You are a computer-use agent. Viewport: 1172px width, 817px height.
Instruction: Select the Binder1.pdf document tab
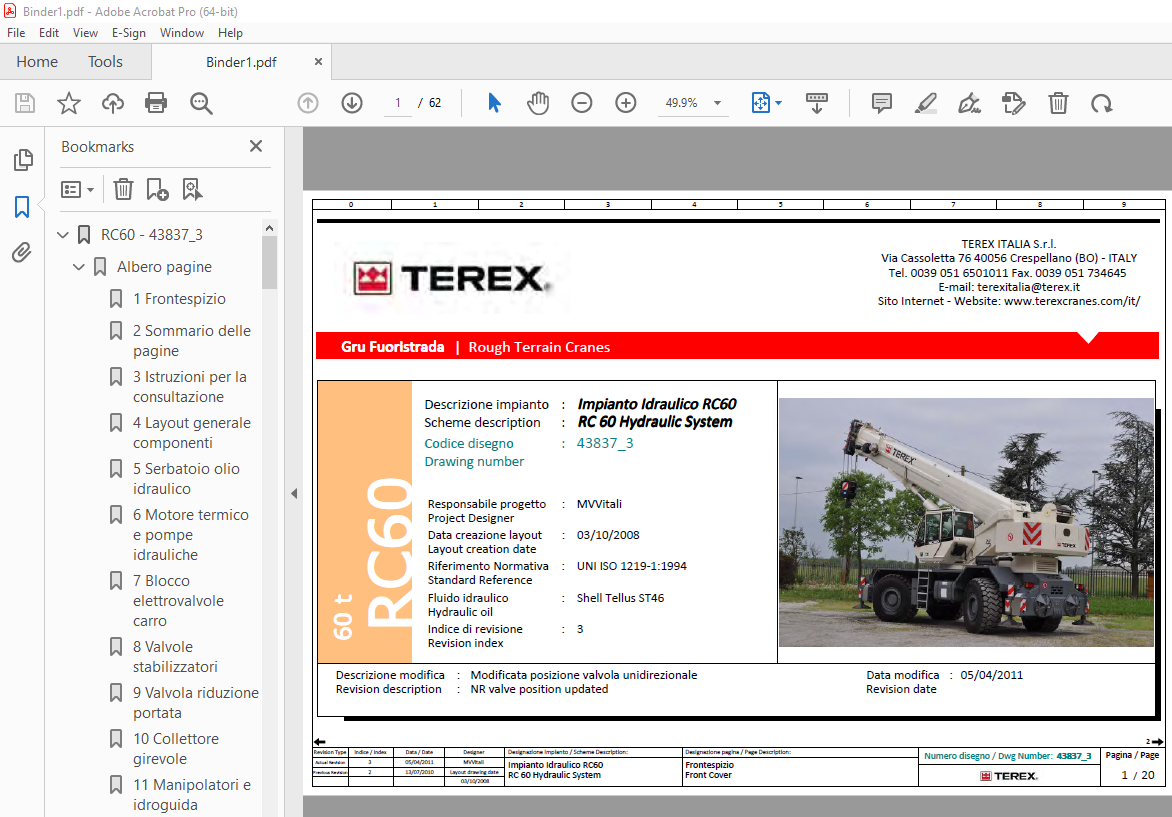(x=241, y=62)
